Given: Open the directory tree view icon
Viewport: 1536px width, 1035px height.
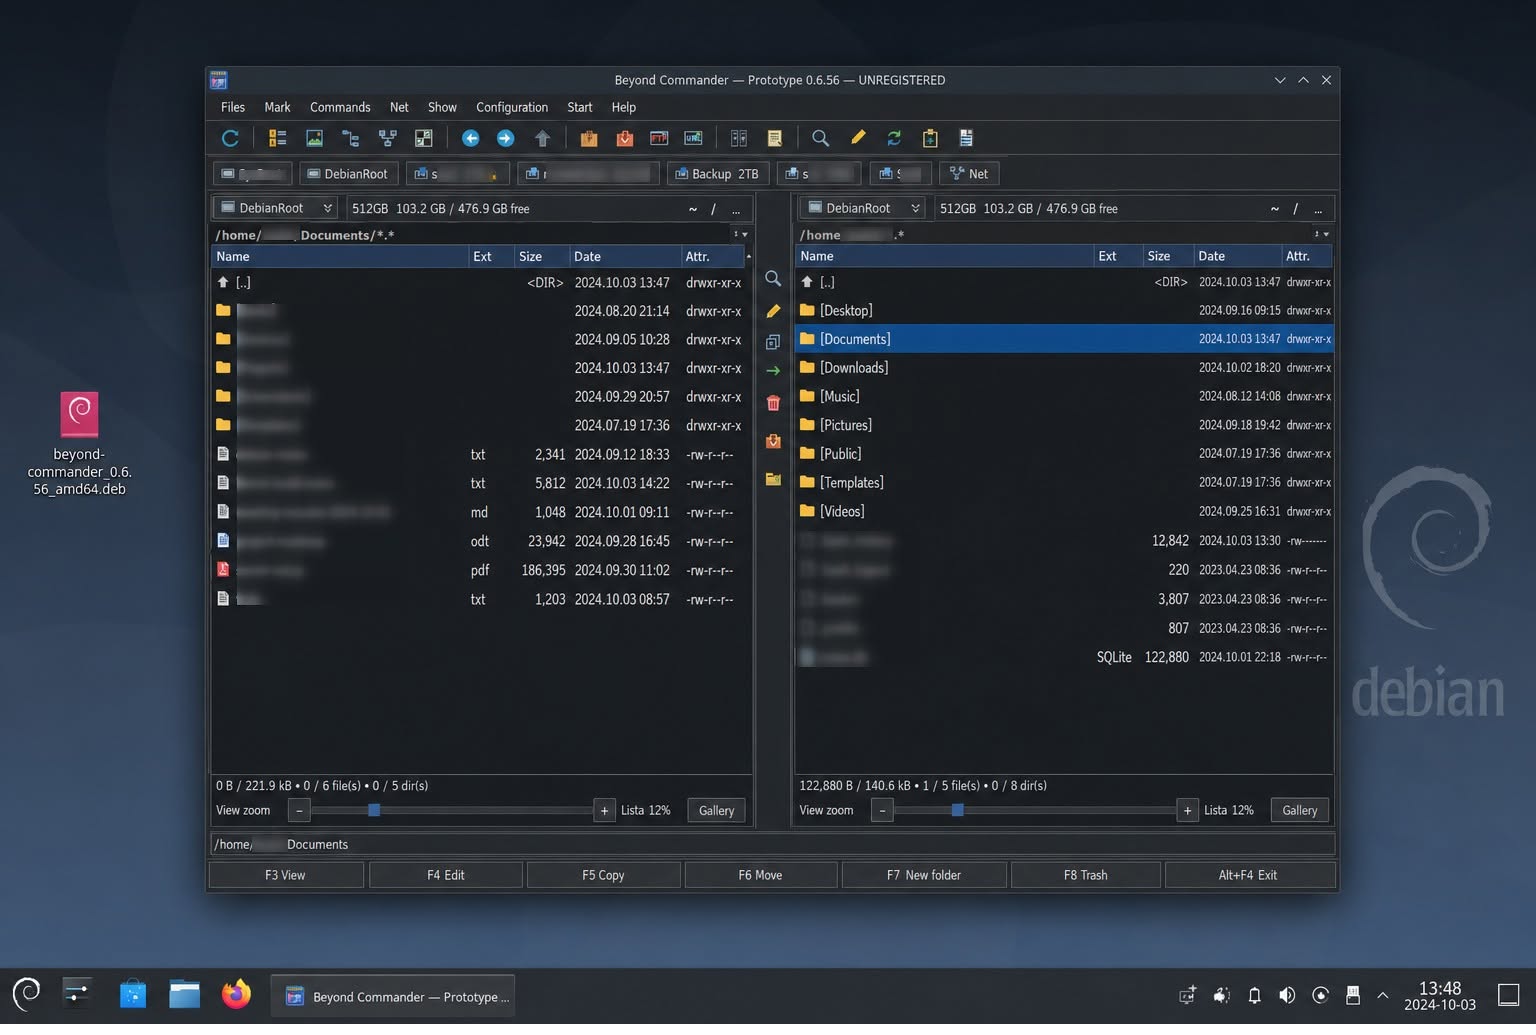Looking at the screenshot, I should 351,138.
